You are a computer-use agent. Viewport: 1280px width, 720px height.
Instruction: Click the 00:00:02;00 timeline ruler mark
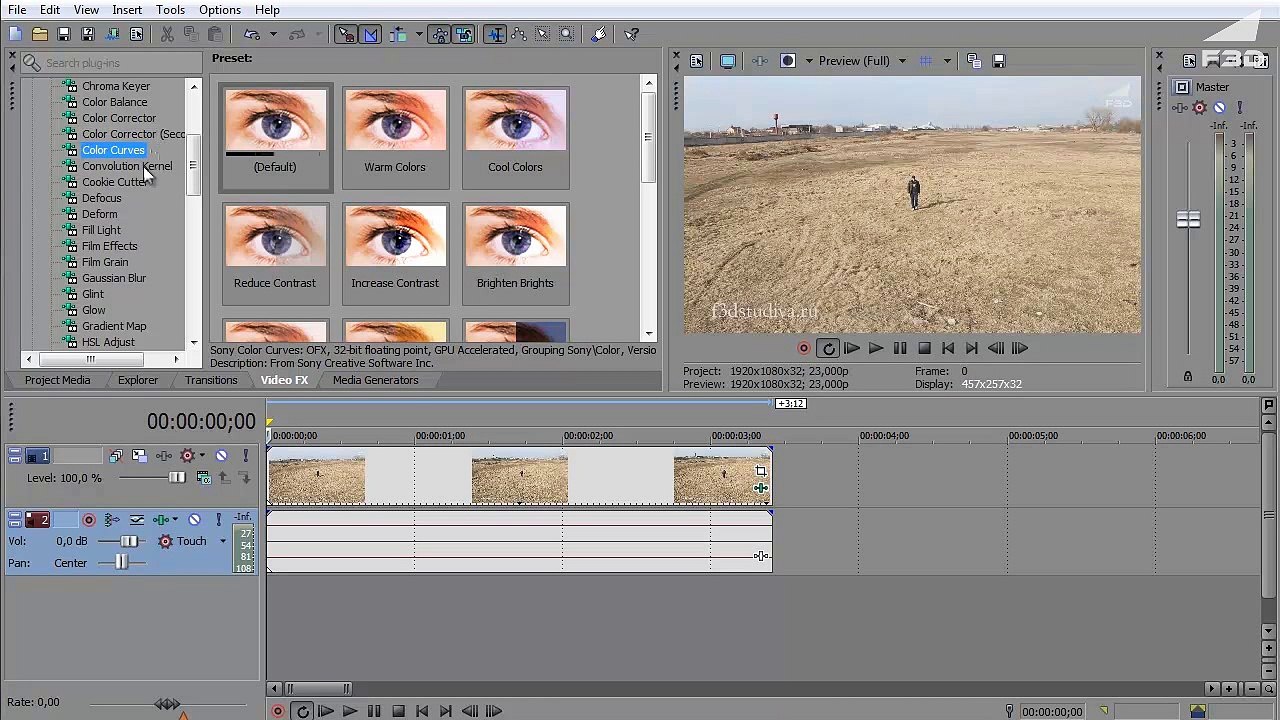[588, 436]
